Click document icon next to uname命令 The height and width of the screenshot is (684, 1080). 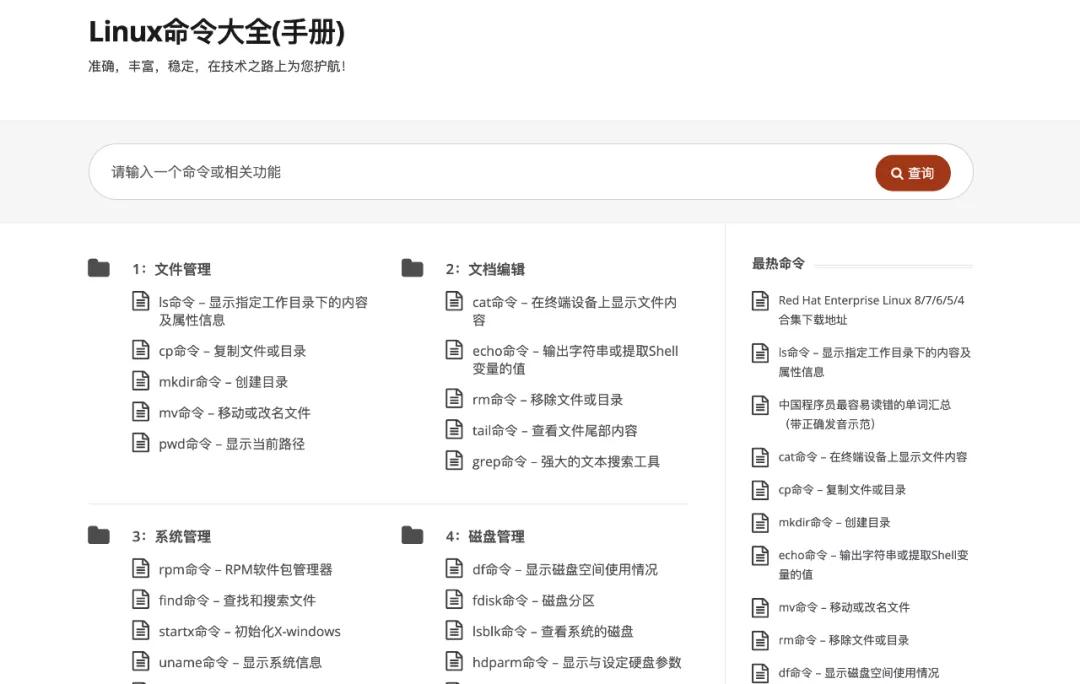141,661
